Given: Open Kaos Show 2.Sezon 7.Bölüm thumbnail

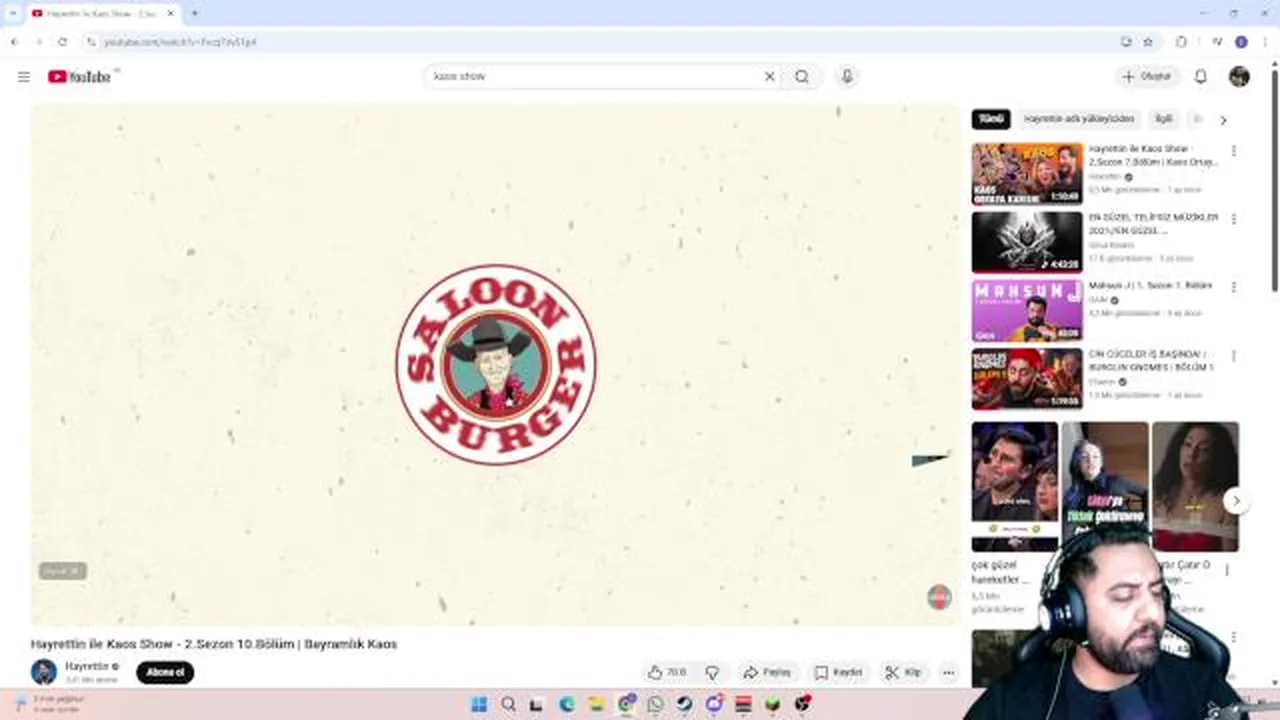Looking at the screenshot, I should point(1027,174).
